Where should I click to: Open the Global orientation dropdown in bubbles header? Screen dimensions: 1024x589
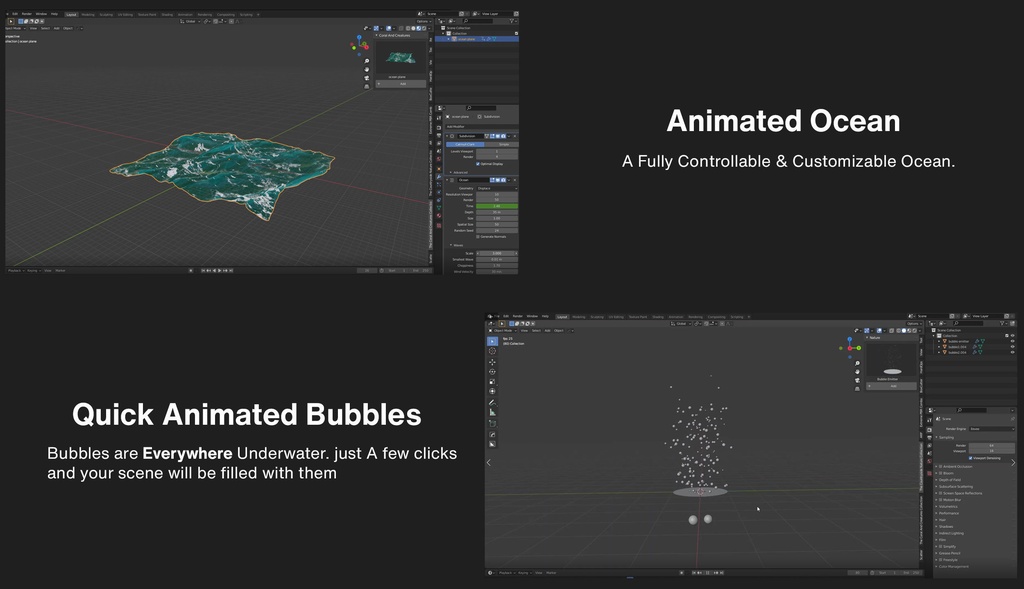tap(681, 324)
